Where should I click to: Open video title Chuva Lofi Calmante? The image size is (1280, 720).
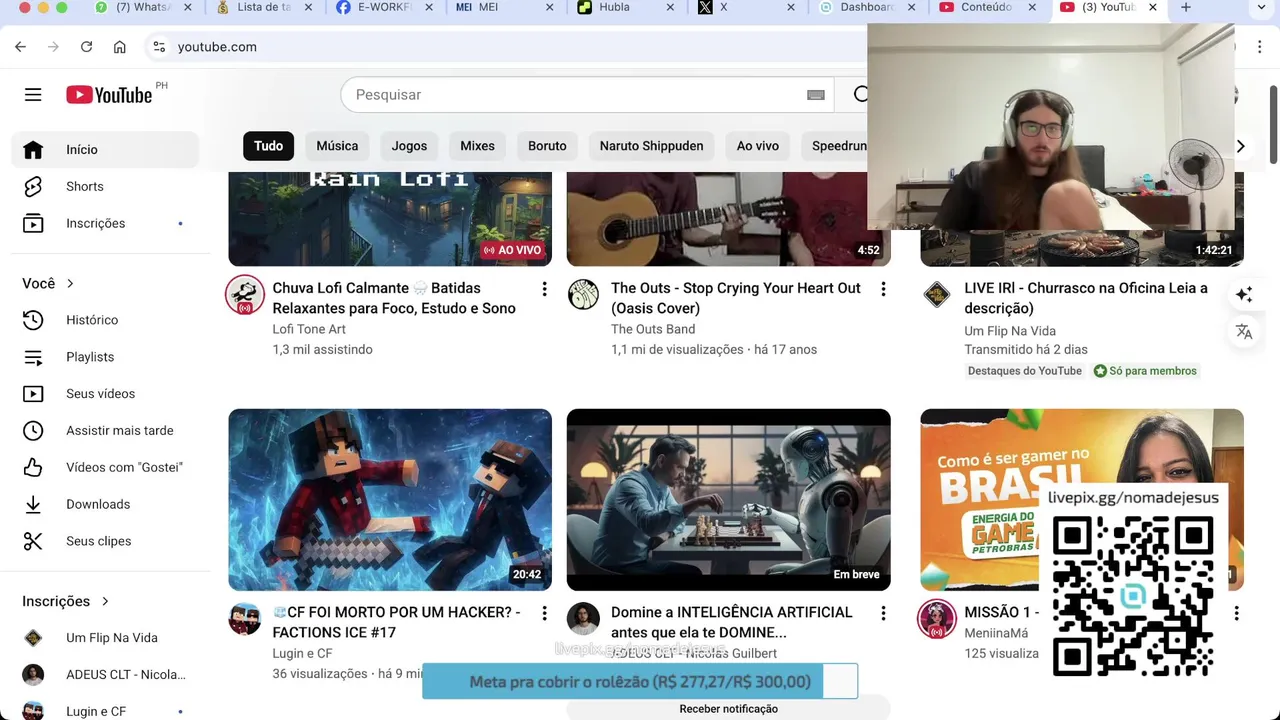pyautogui.click(x=394, y=298)
